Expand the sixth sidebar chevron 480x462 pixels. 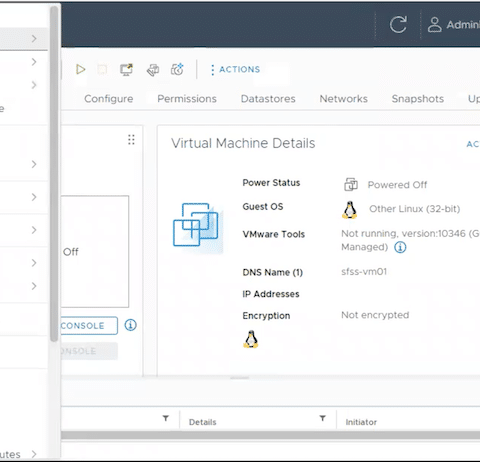point(34,230)
